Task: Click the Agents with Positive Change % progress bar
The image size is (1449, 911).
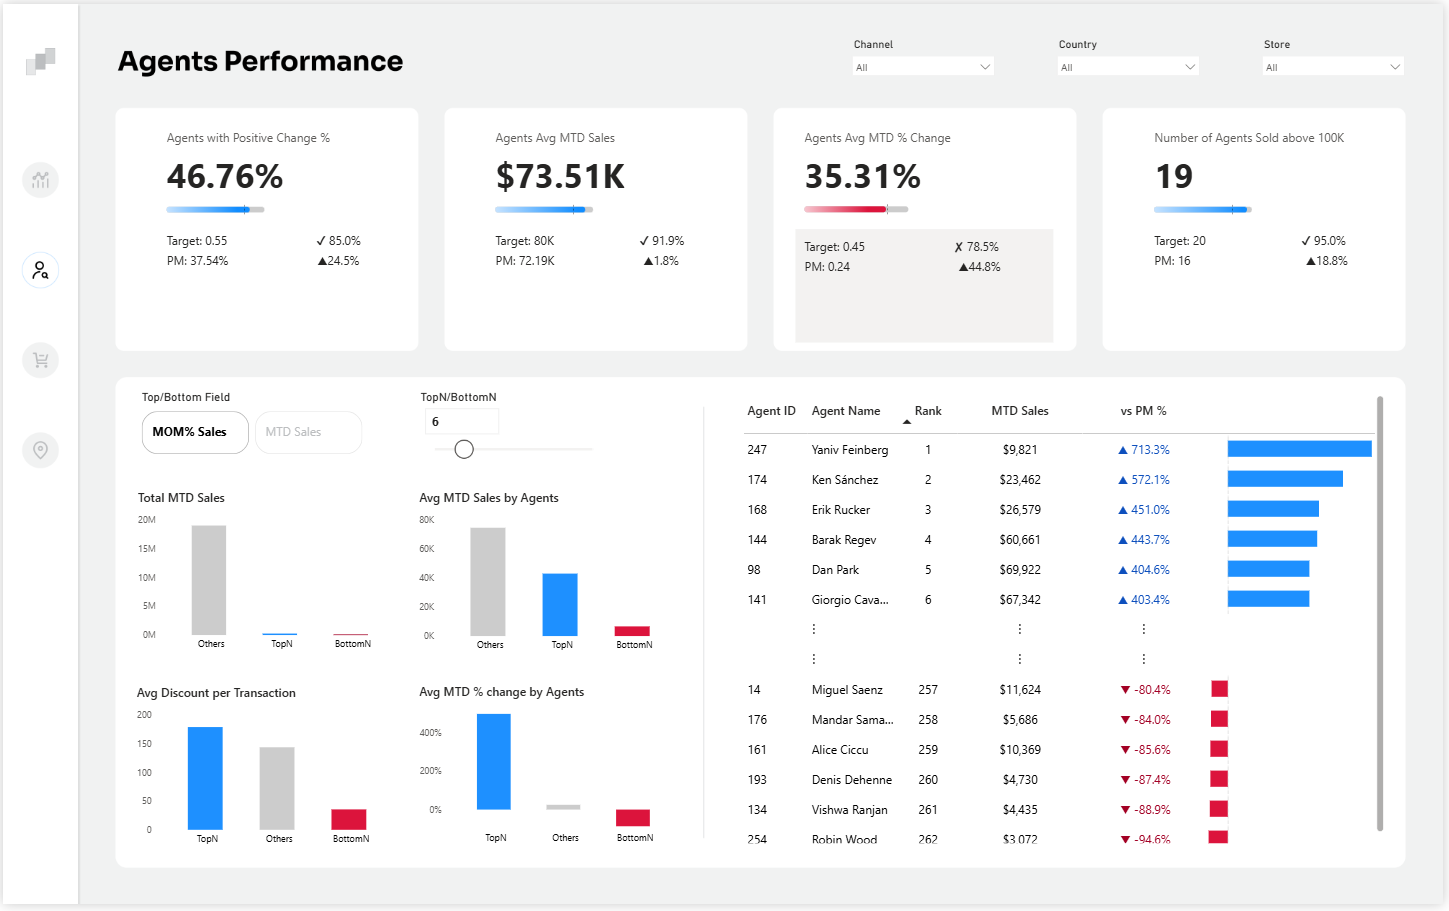Action: (215, 209)
